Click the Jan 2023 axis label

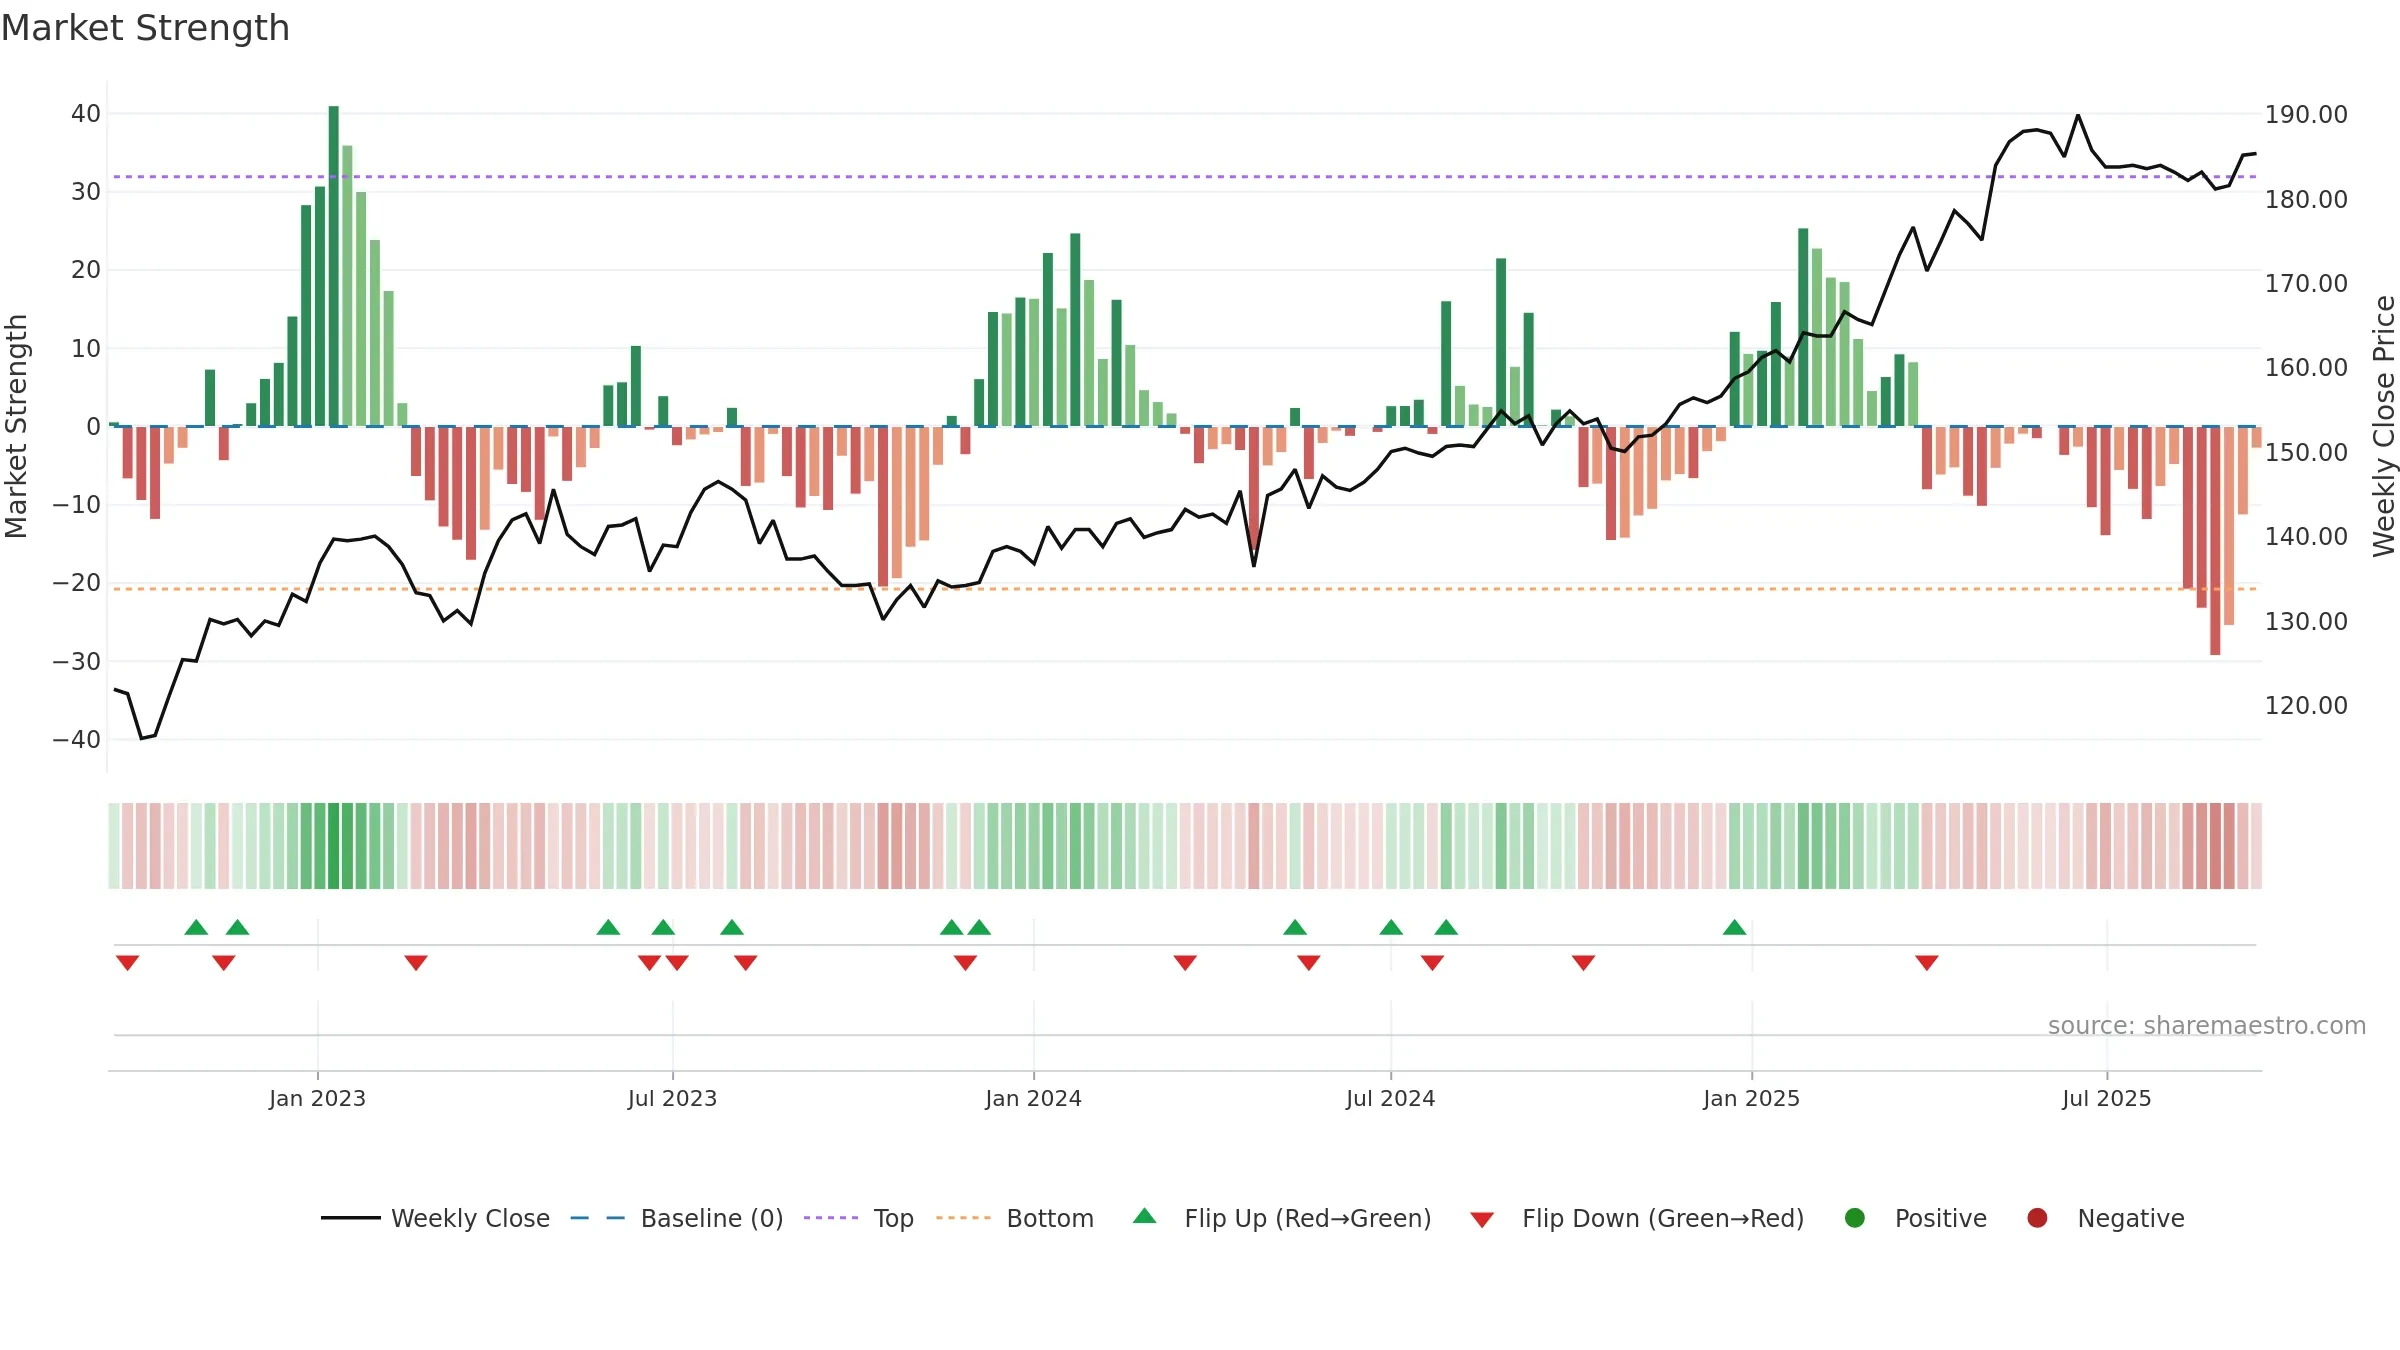pos(317,1098)
